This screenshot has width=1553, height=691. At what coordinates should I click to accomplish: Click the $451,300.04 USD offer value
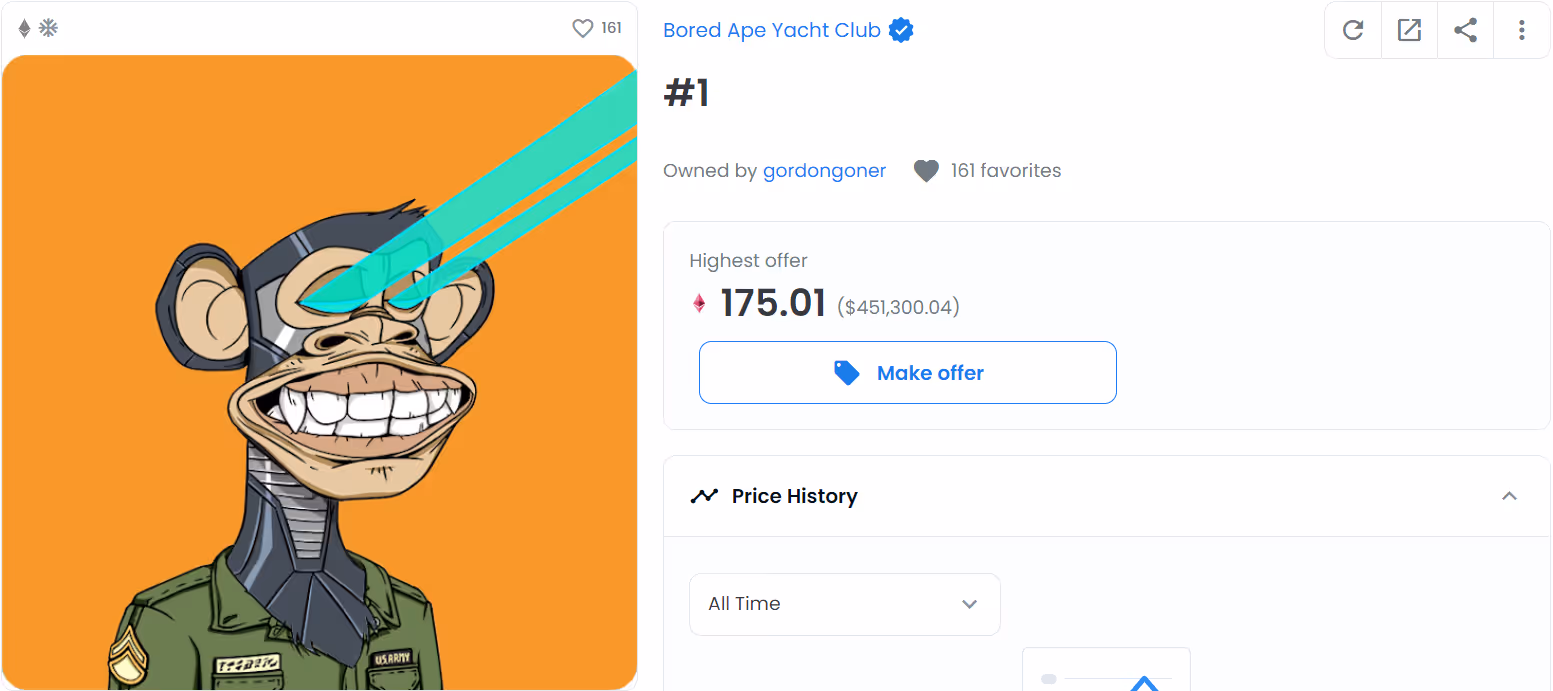tap(898, 307)
